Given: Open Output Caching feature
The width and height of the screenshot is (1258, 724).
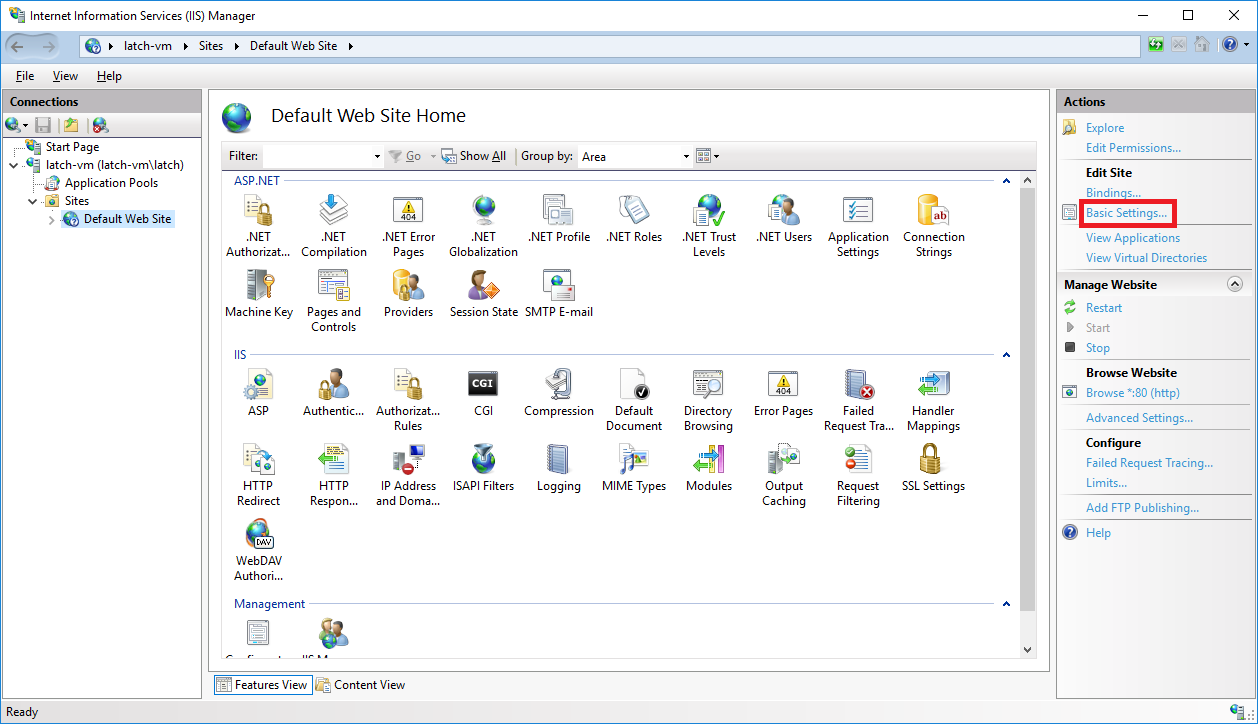Looking at the screenshot, I should click(x=783, y=475).
